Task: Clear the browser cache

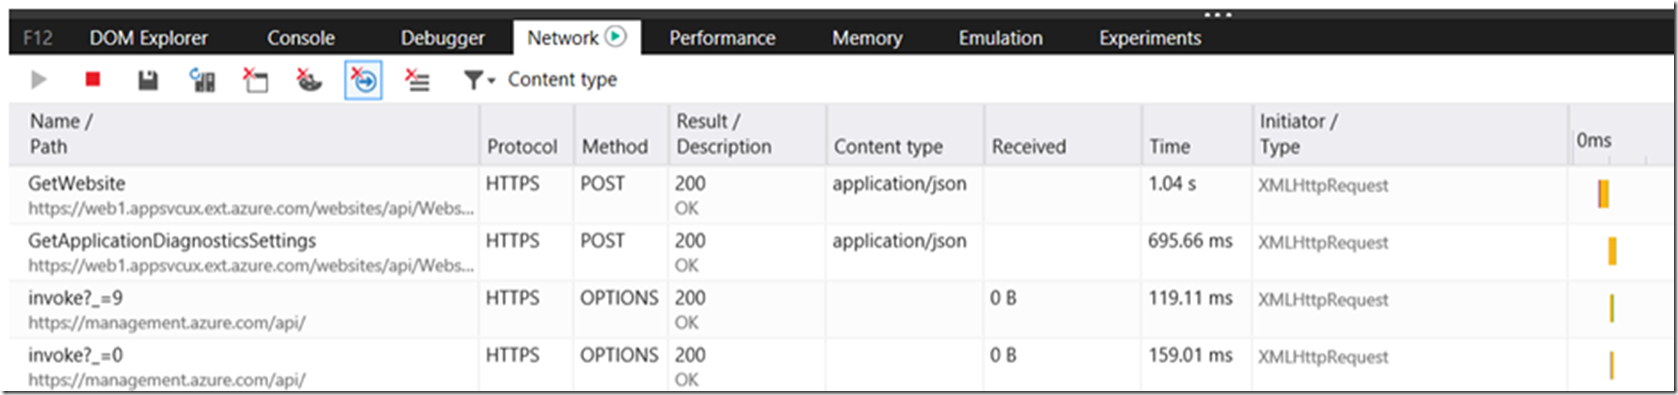Action: (x=256, y=80)
